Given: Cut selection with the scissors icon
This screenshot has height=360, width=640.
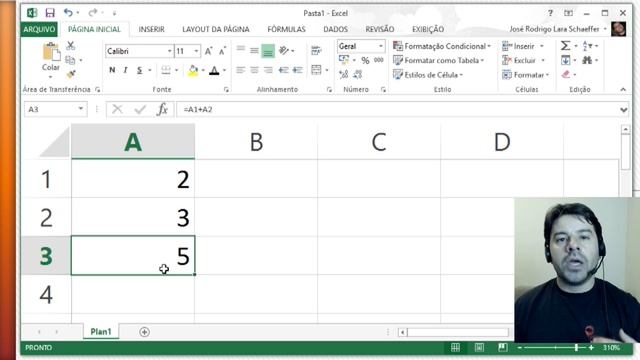Looking at the screenshot, I should 71,45.
